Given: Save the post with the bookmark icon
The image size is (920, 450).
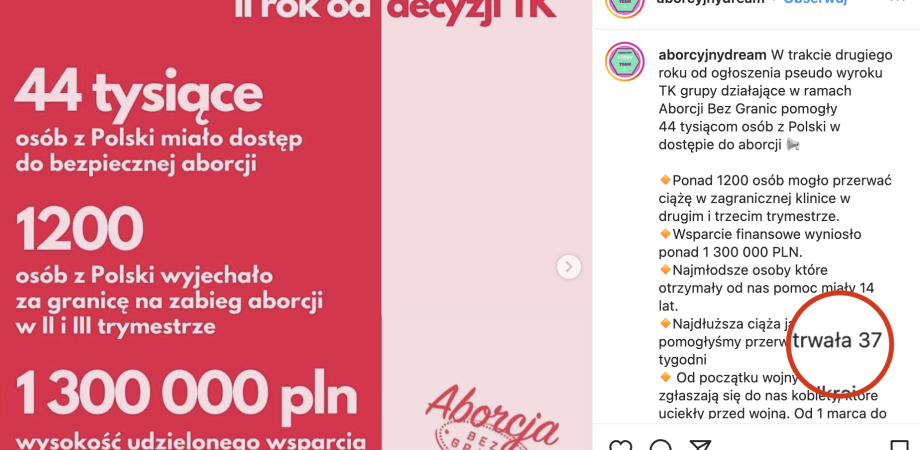Looking at the screenshot, I should 899,445.
